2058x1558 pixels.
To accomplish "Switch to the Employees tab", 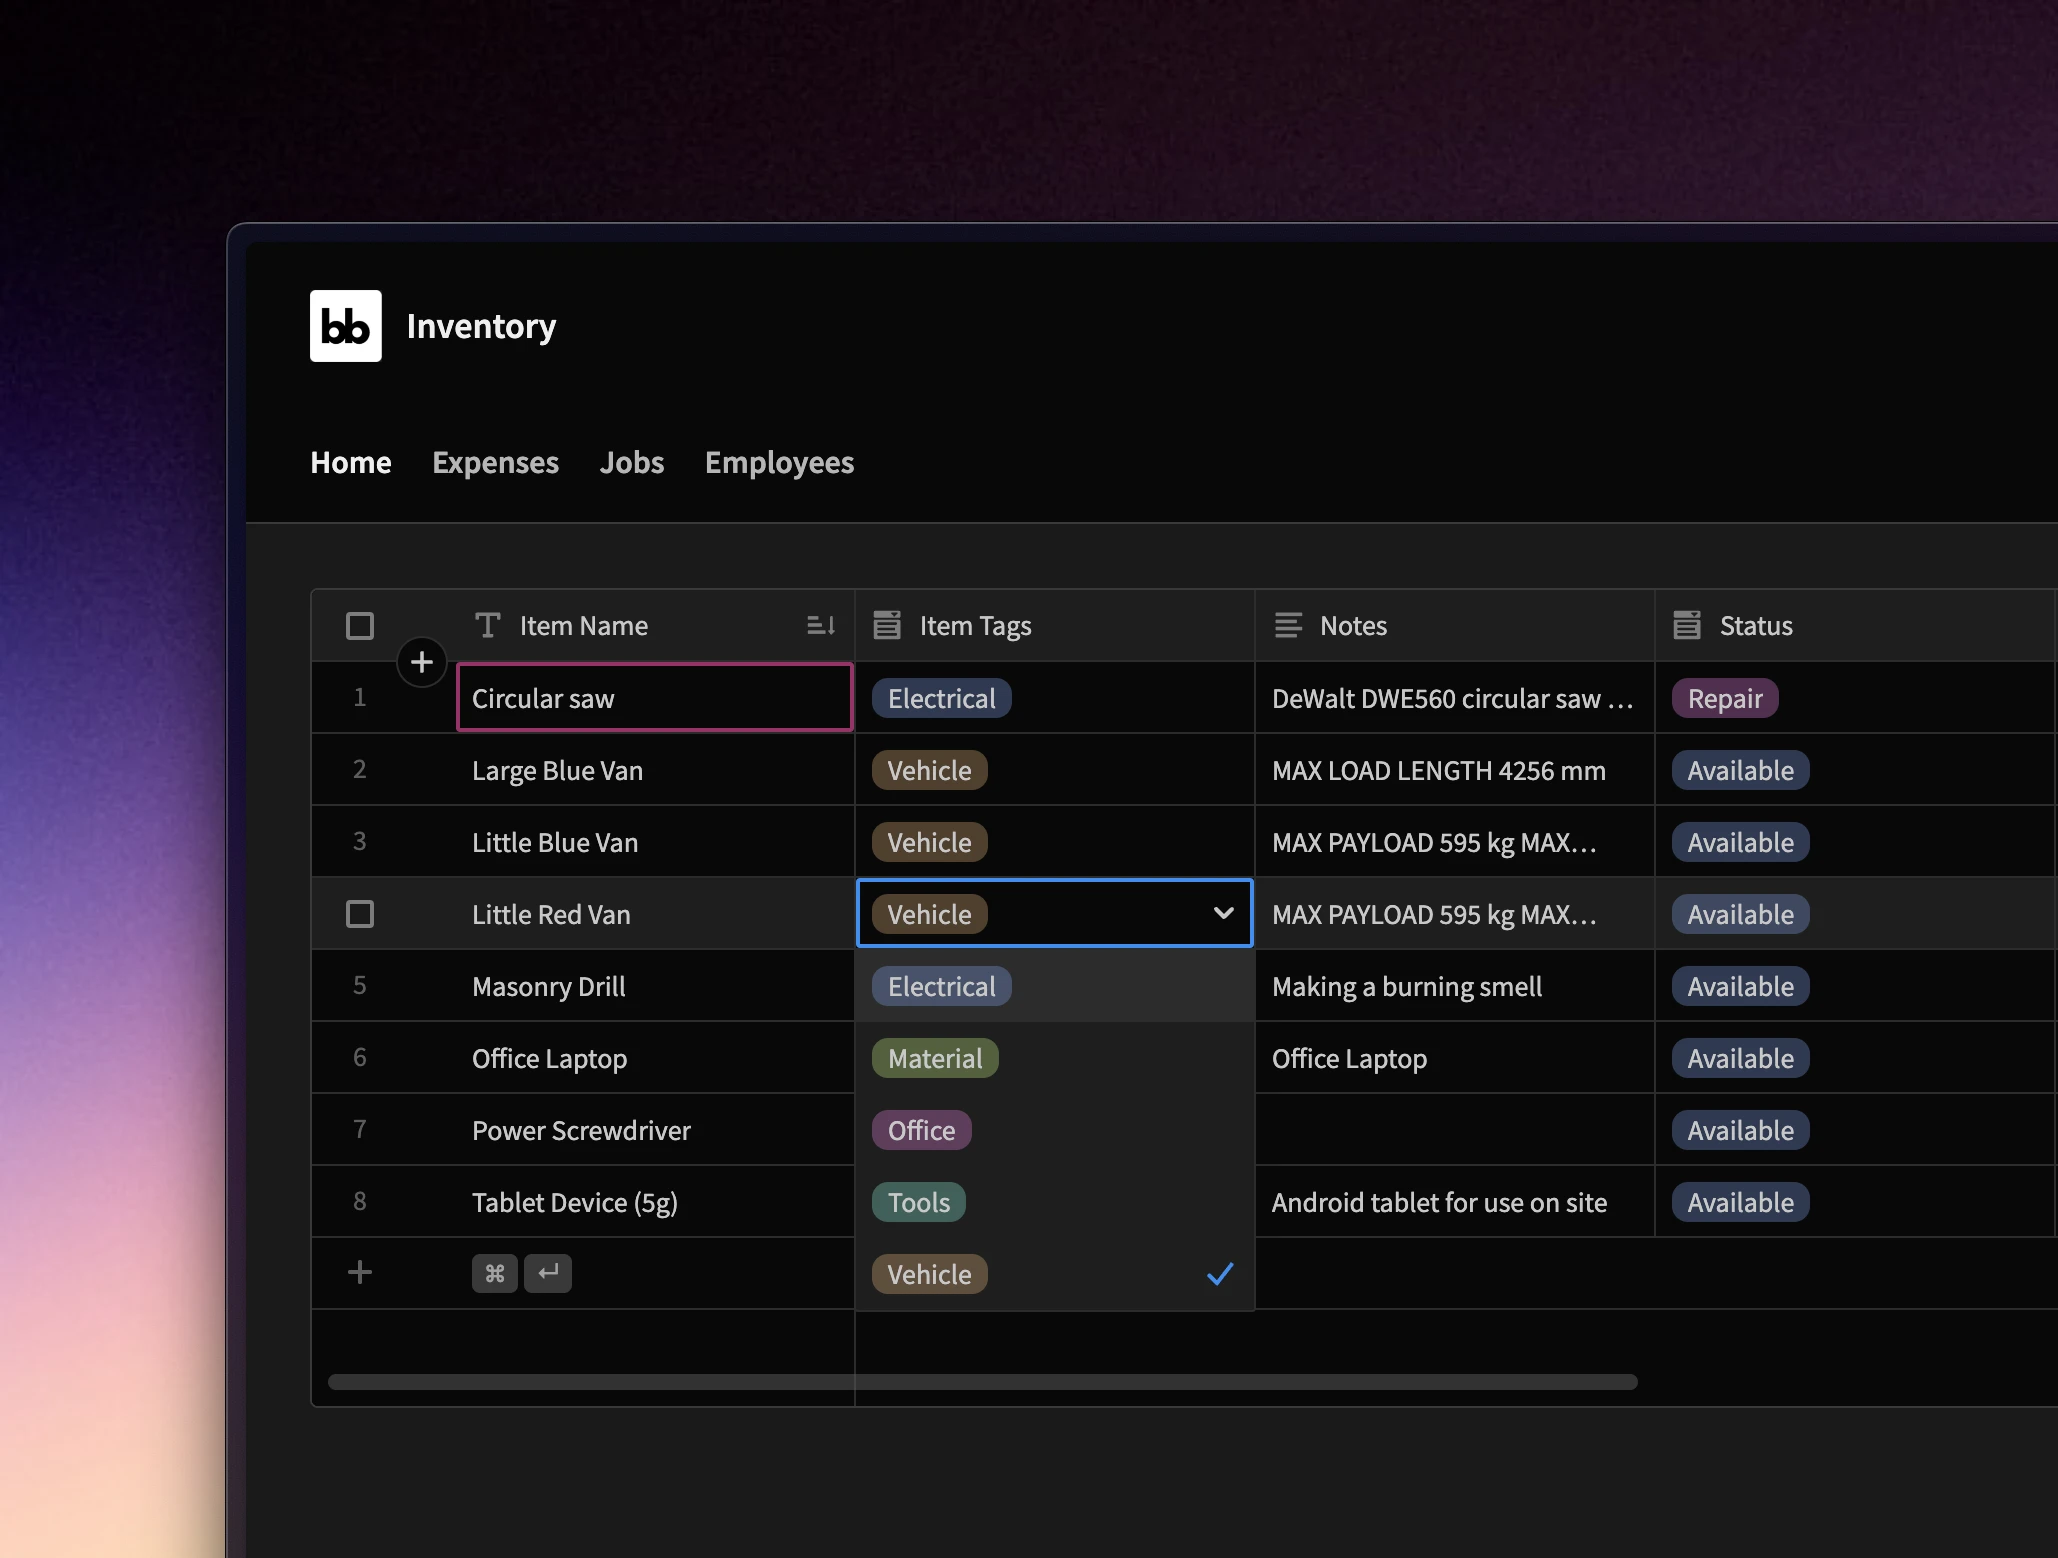I will 779,462.
